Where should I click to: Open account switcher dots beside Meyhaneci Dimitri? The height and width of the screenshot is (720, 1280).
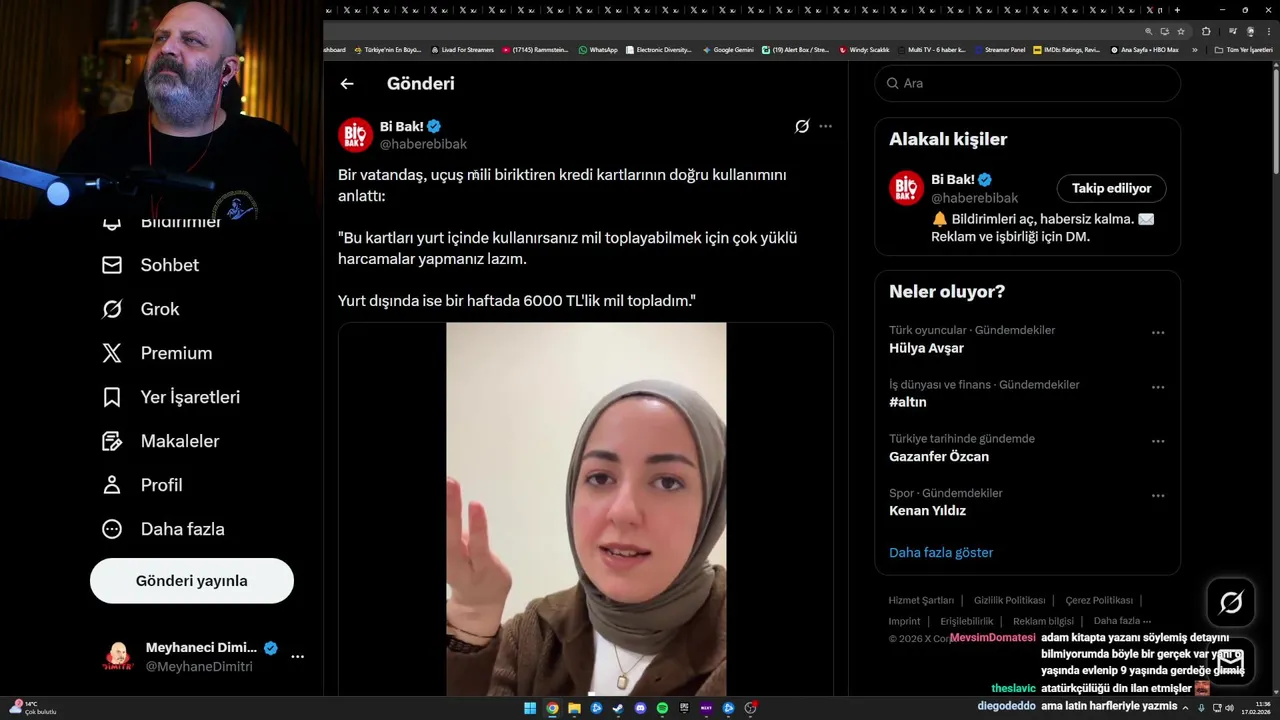297,657
